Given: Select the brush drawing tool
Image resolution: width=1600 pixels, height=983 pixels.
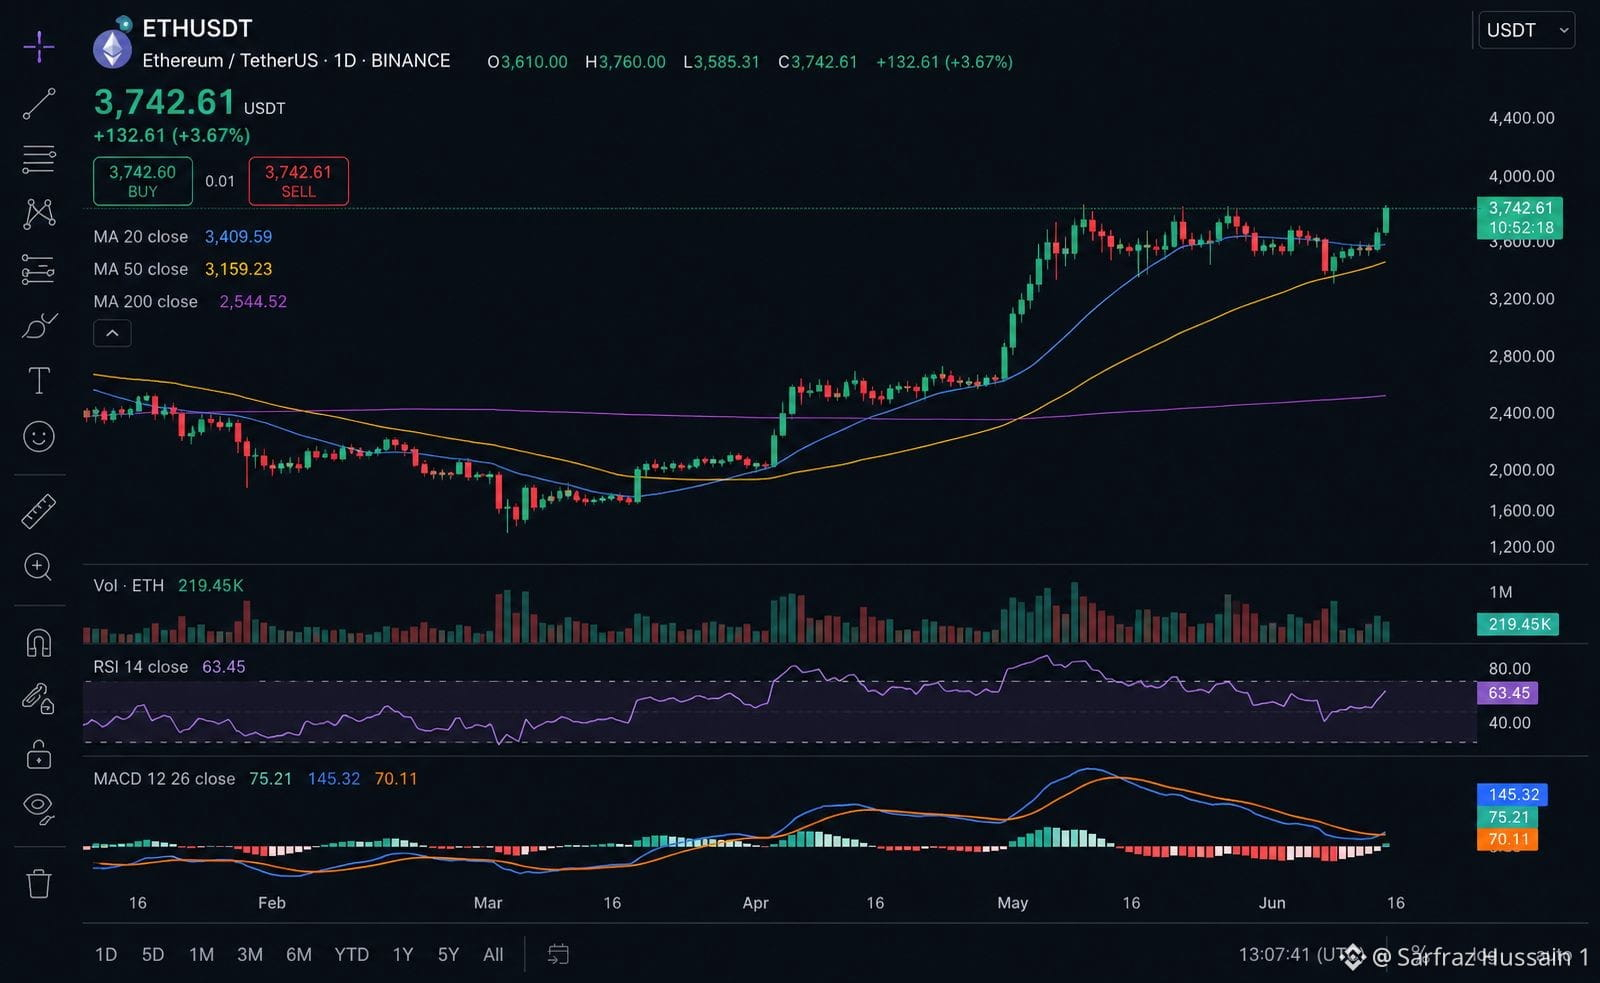Looking at the screenshot, I should point(39,325).
